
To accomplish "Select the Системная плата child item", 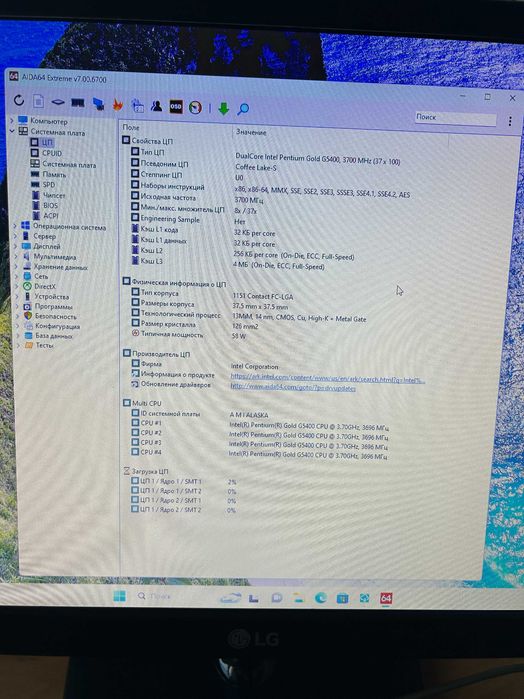I will point(63,164).
